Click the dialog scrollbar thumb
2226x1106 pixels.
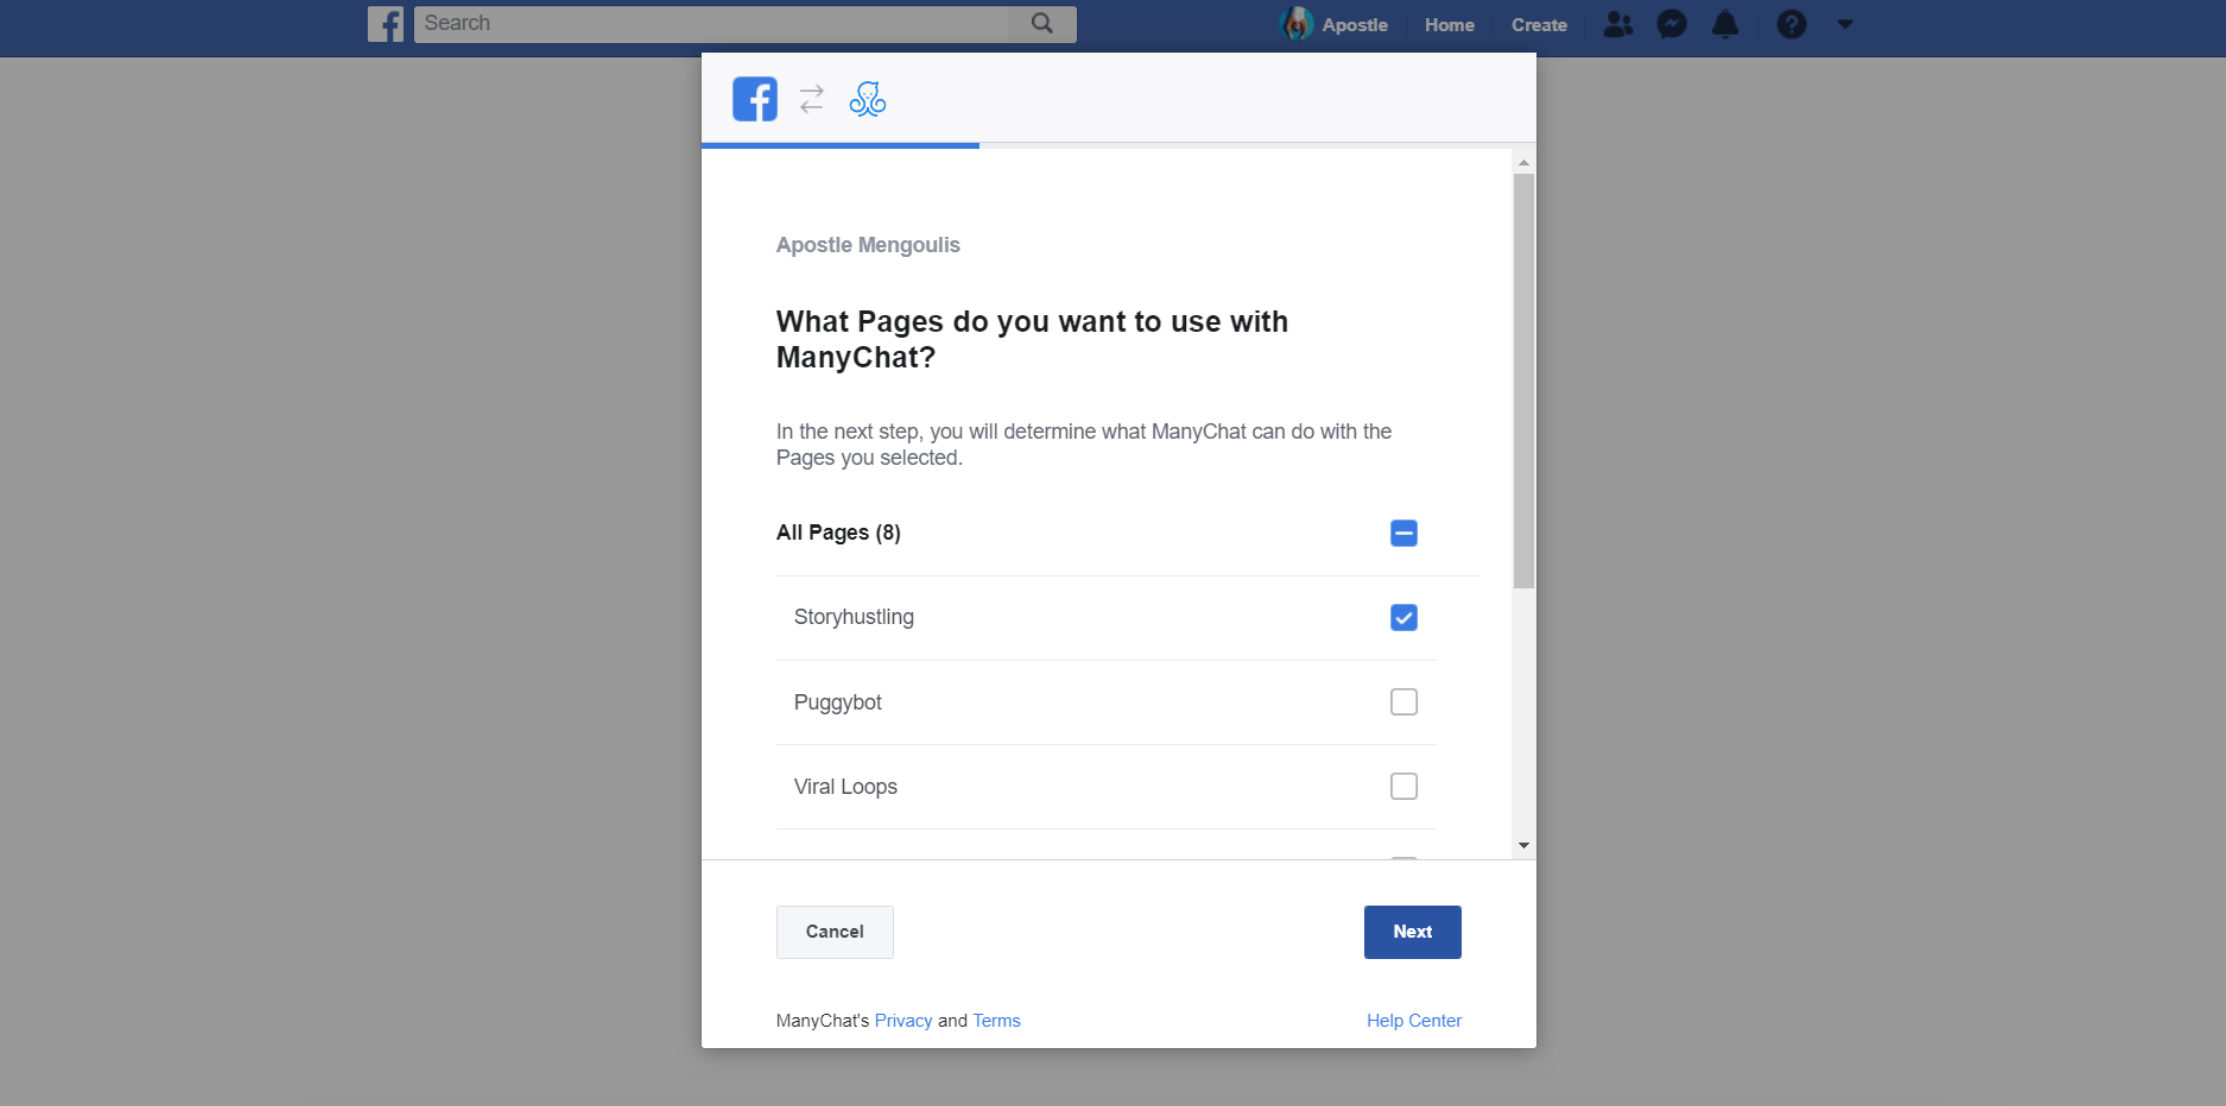pyautogui.click(x=1523, y=381)
